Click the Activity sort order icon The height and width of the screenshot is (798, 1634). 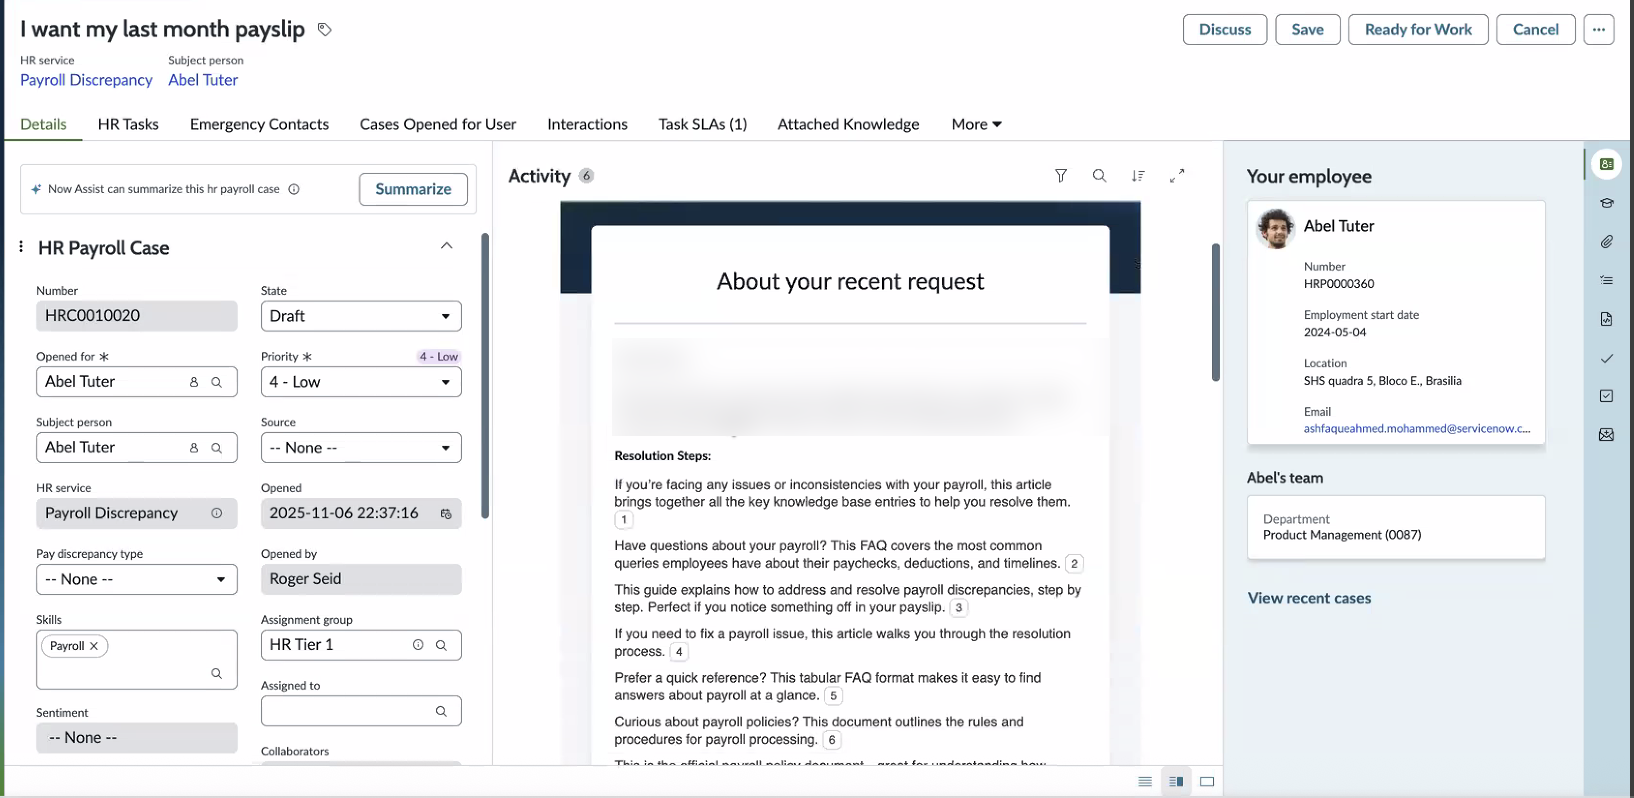coord(1138,176)
